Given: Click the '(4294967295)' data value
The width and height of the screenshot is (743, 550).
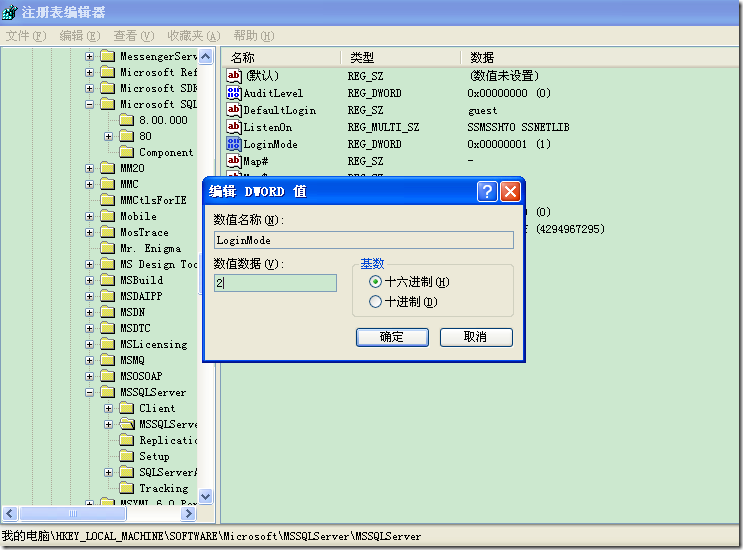Looking at the screenshot, I should pyautogui.click(x=571, y=229).
